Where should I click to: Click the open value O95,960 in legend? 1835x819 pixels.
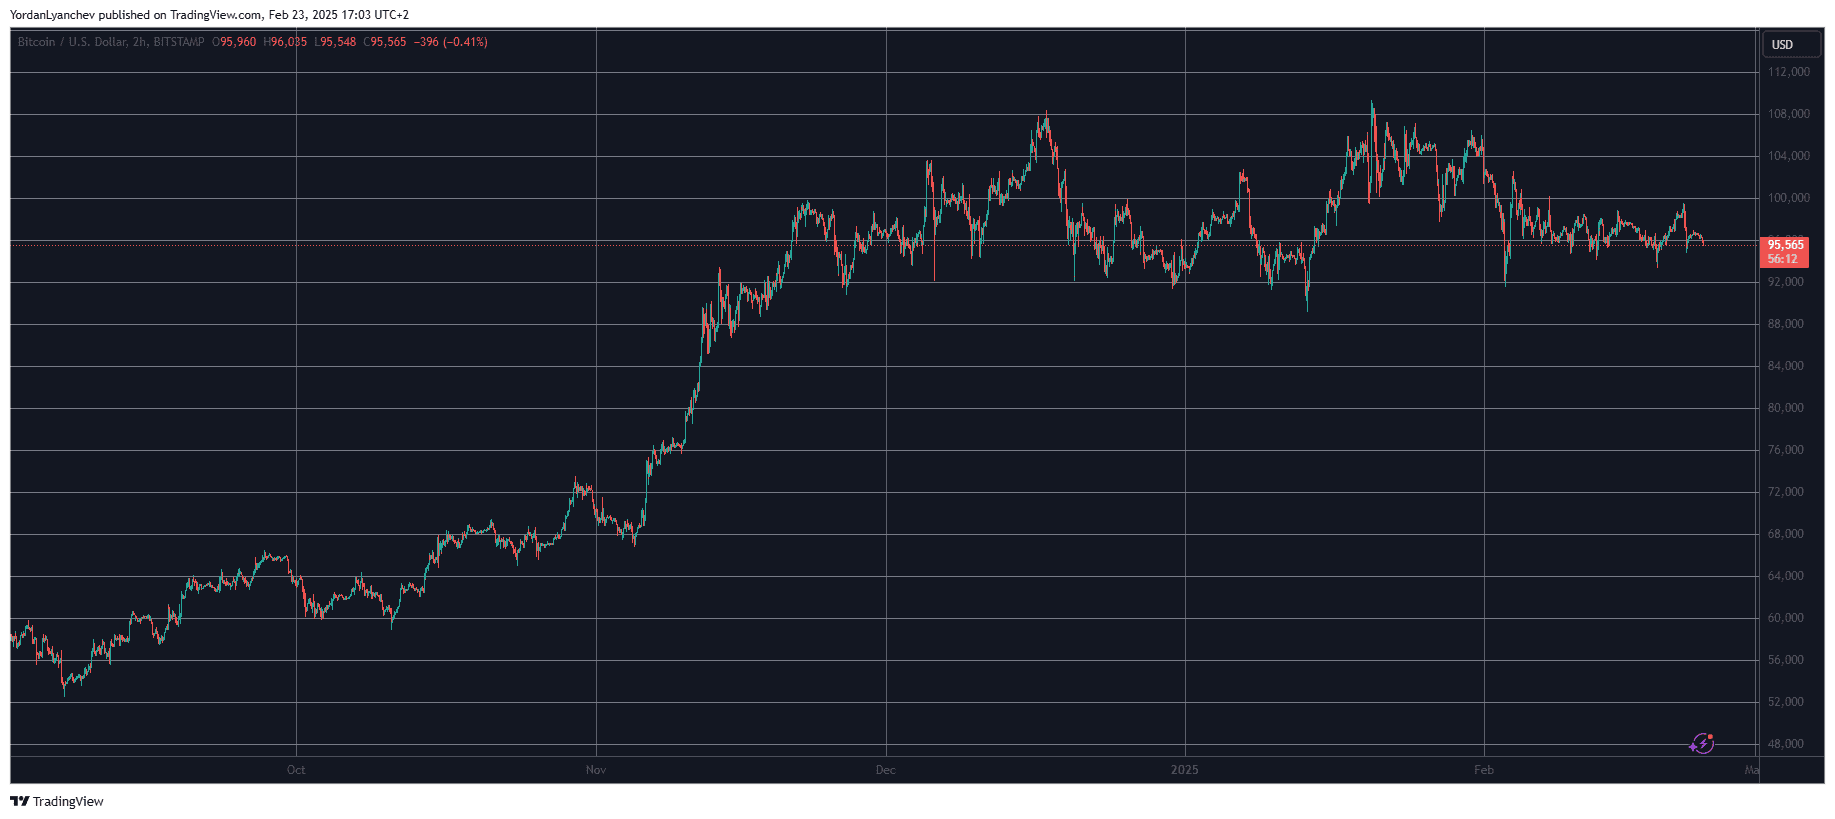234,42
